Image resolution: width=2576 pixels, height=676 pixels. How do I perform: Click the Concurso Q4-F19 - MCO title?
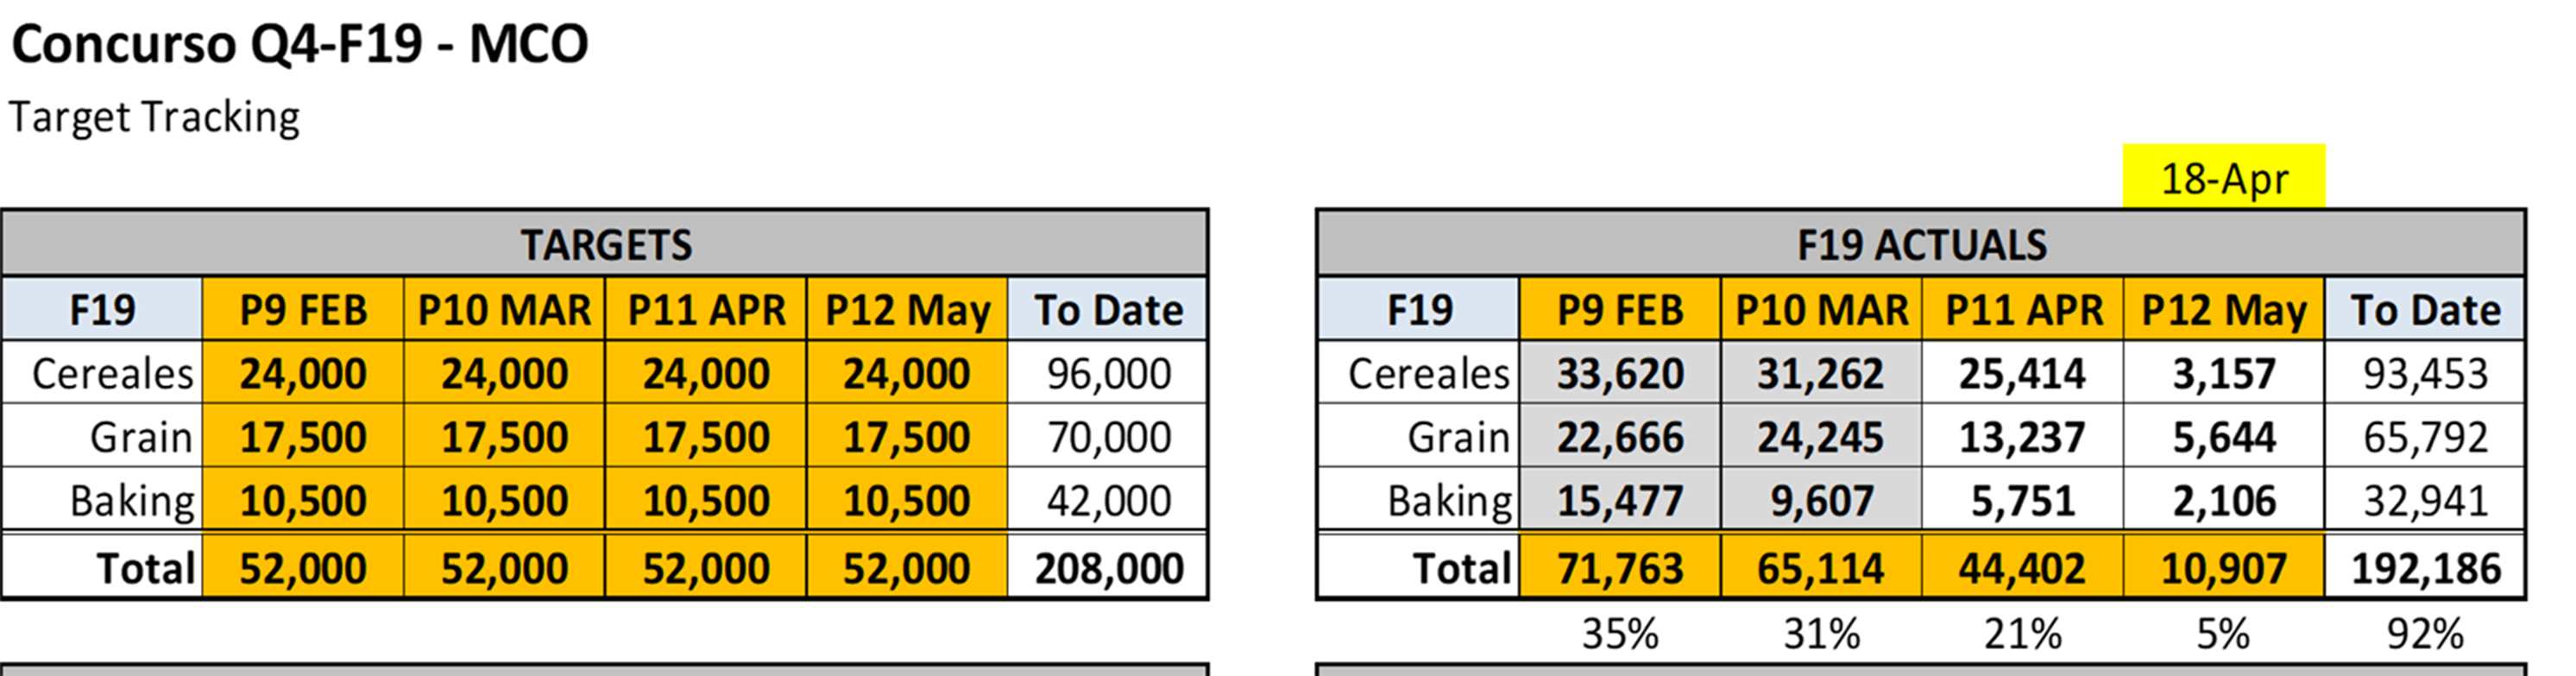tap(300, 45)
